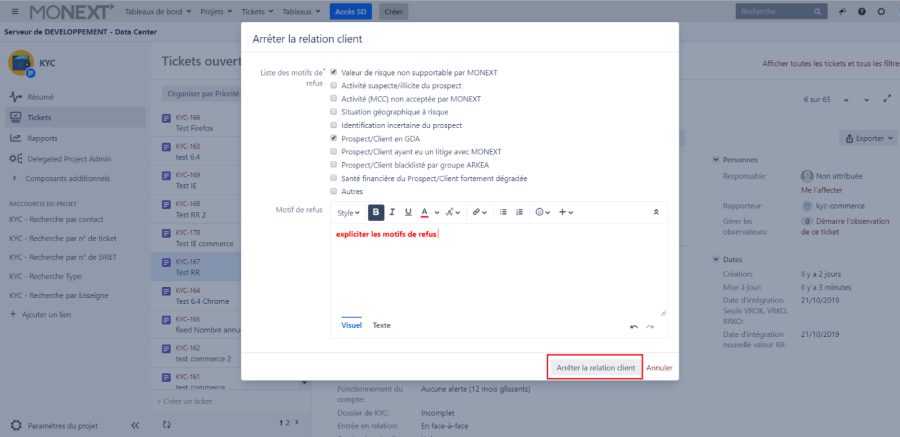Image resolution: width=900 pixels, height=437 pixels.
Task: Click the underline formatting icon
Action: (408, 212)
